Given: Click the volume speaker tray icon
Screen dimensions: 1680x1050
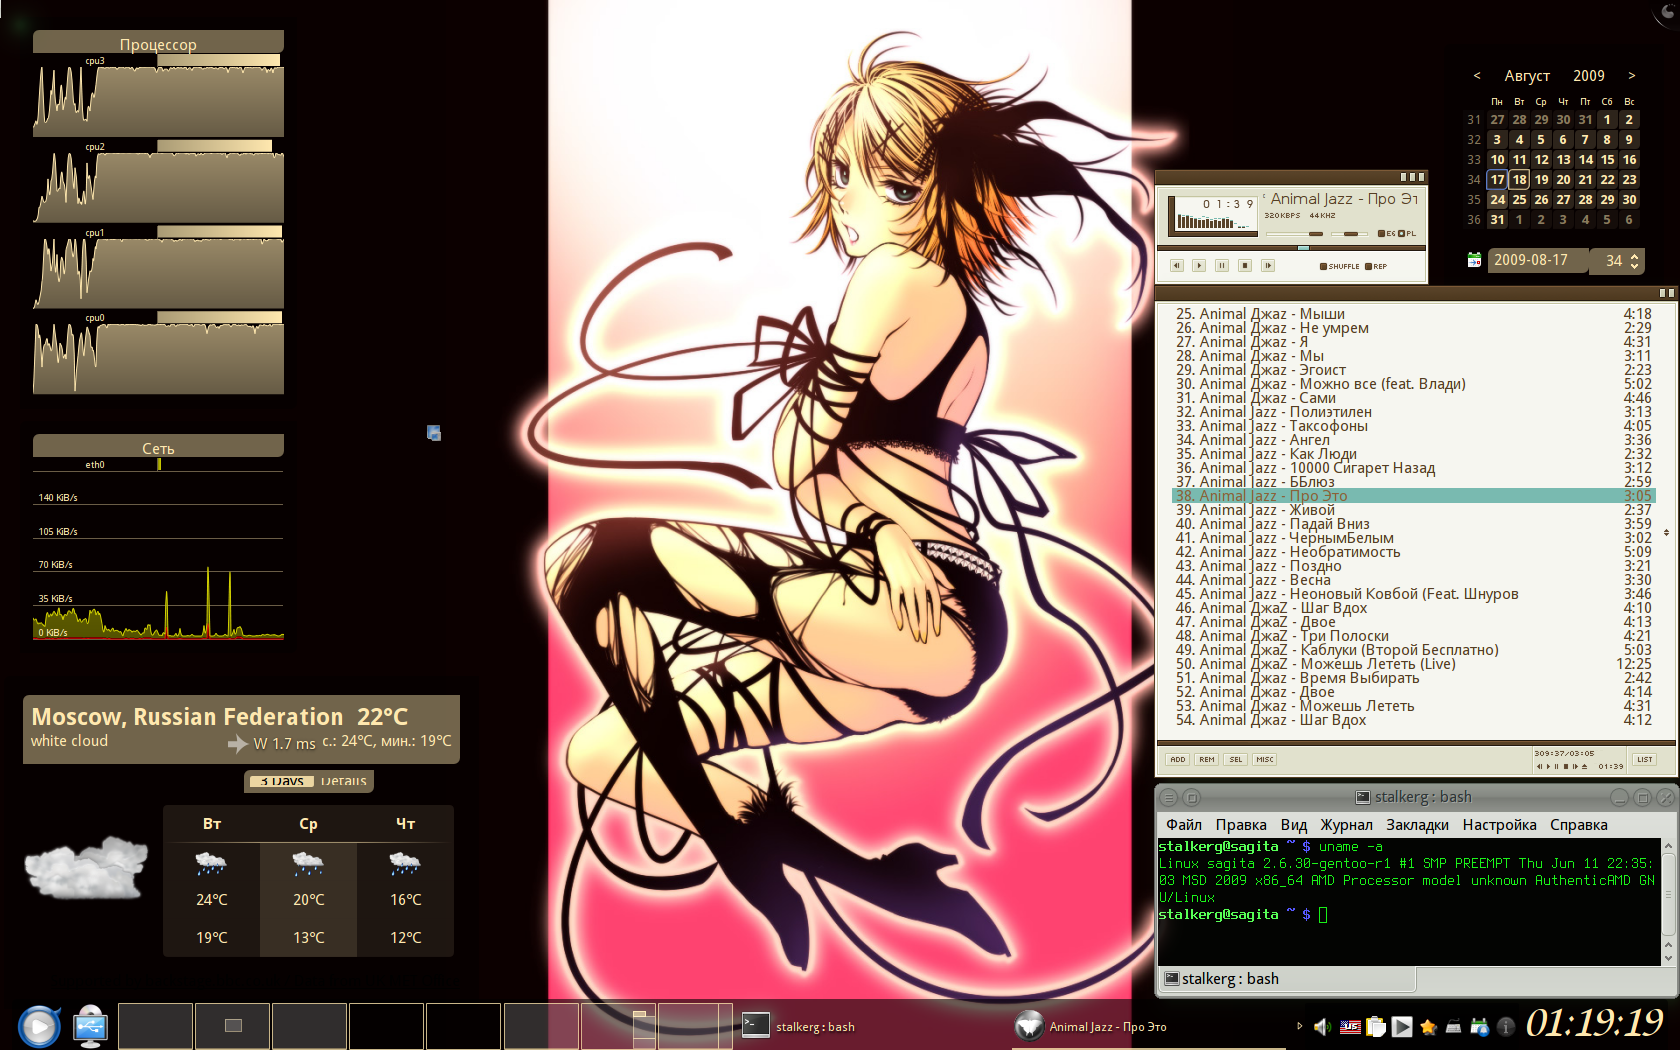Looking at the screenshot, I should pyautogui.click(x=1322, y=1027).
